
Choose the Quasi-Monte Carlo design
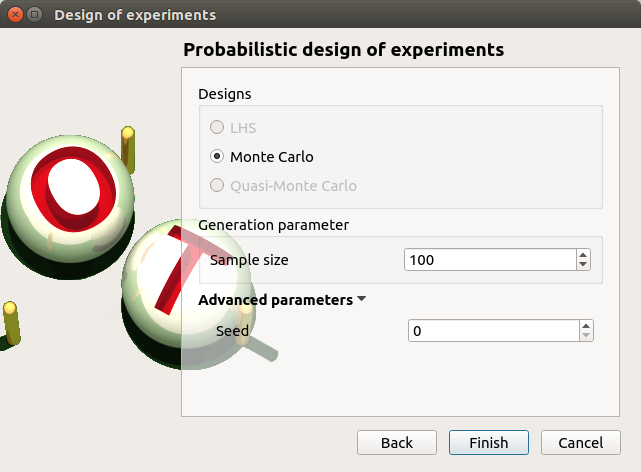pos(217,186)
